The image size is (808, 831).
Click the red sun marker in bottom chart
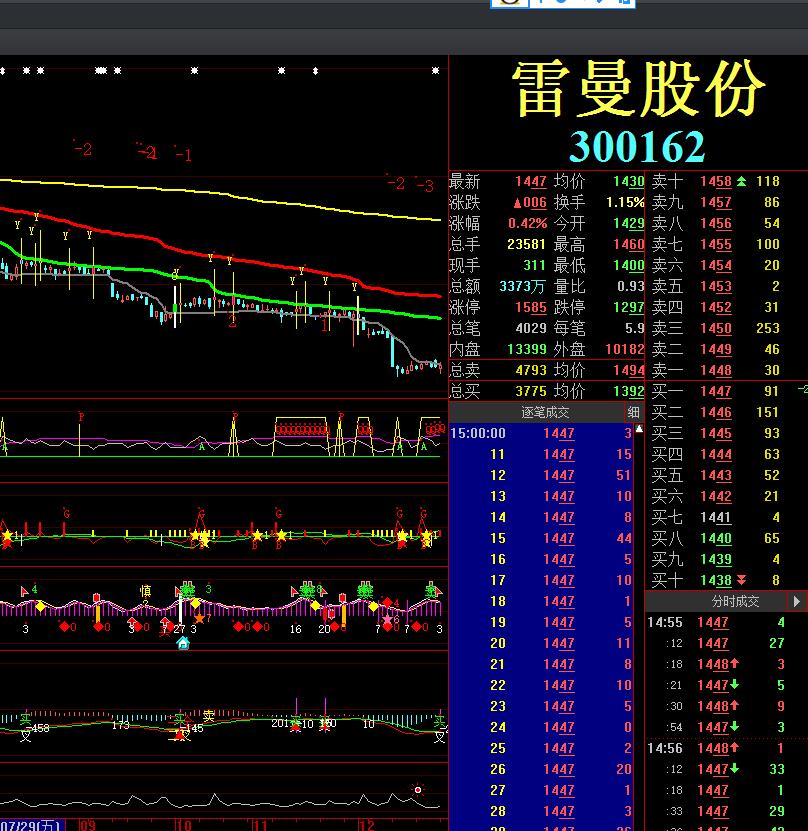(x=418, y=790)
